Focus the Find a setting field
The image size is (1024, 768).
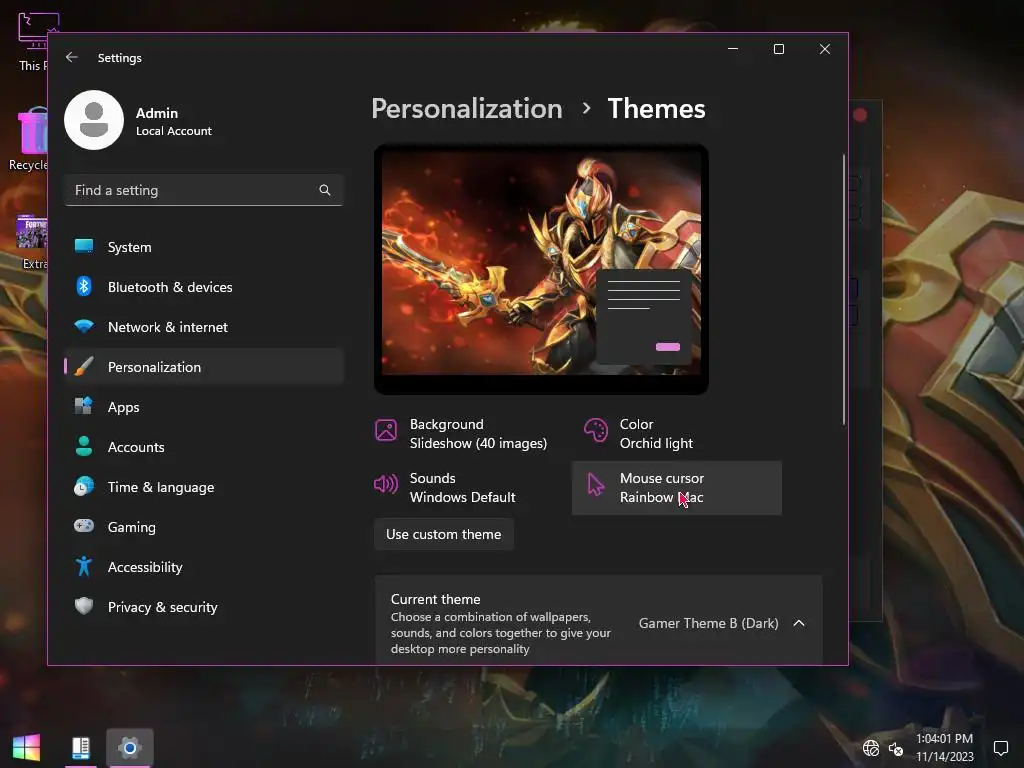pos(204,190)
